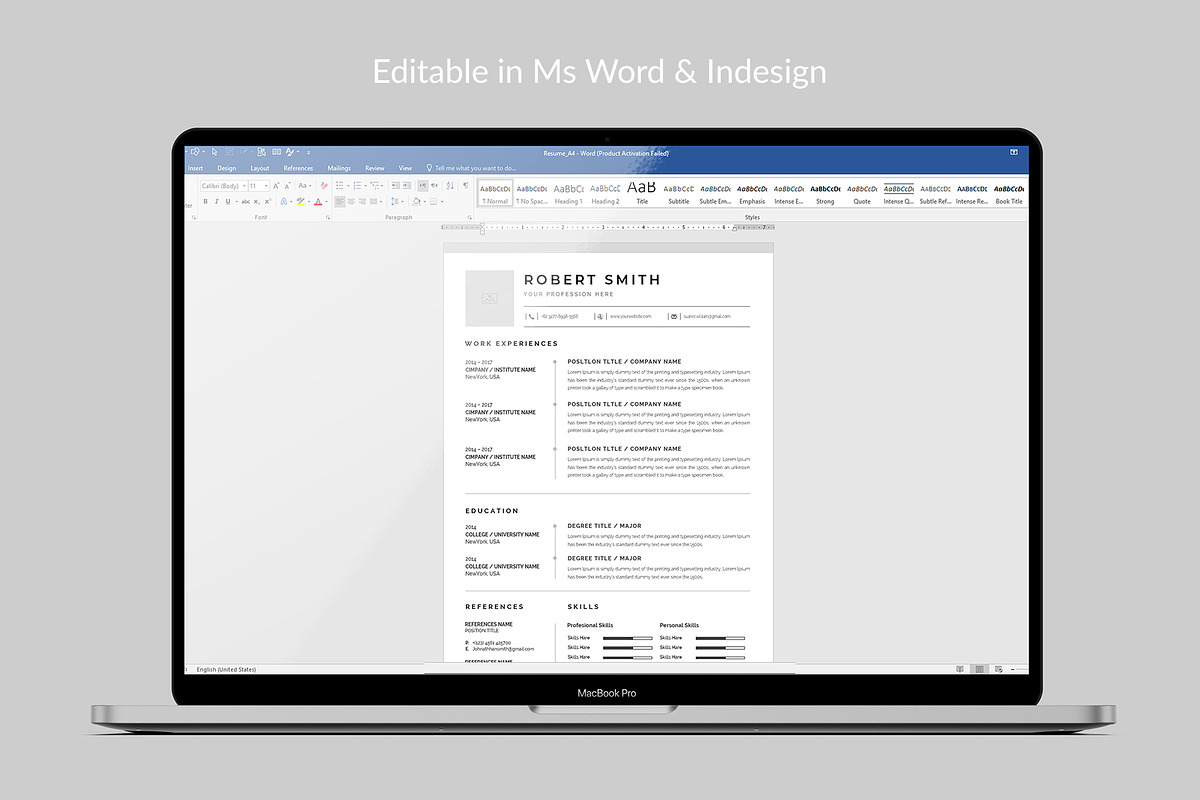Click Web Layout view icon in status bar
Viewport: 1200px width, 800px height.
[999, 669]
